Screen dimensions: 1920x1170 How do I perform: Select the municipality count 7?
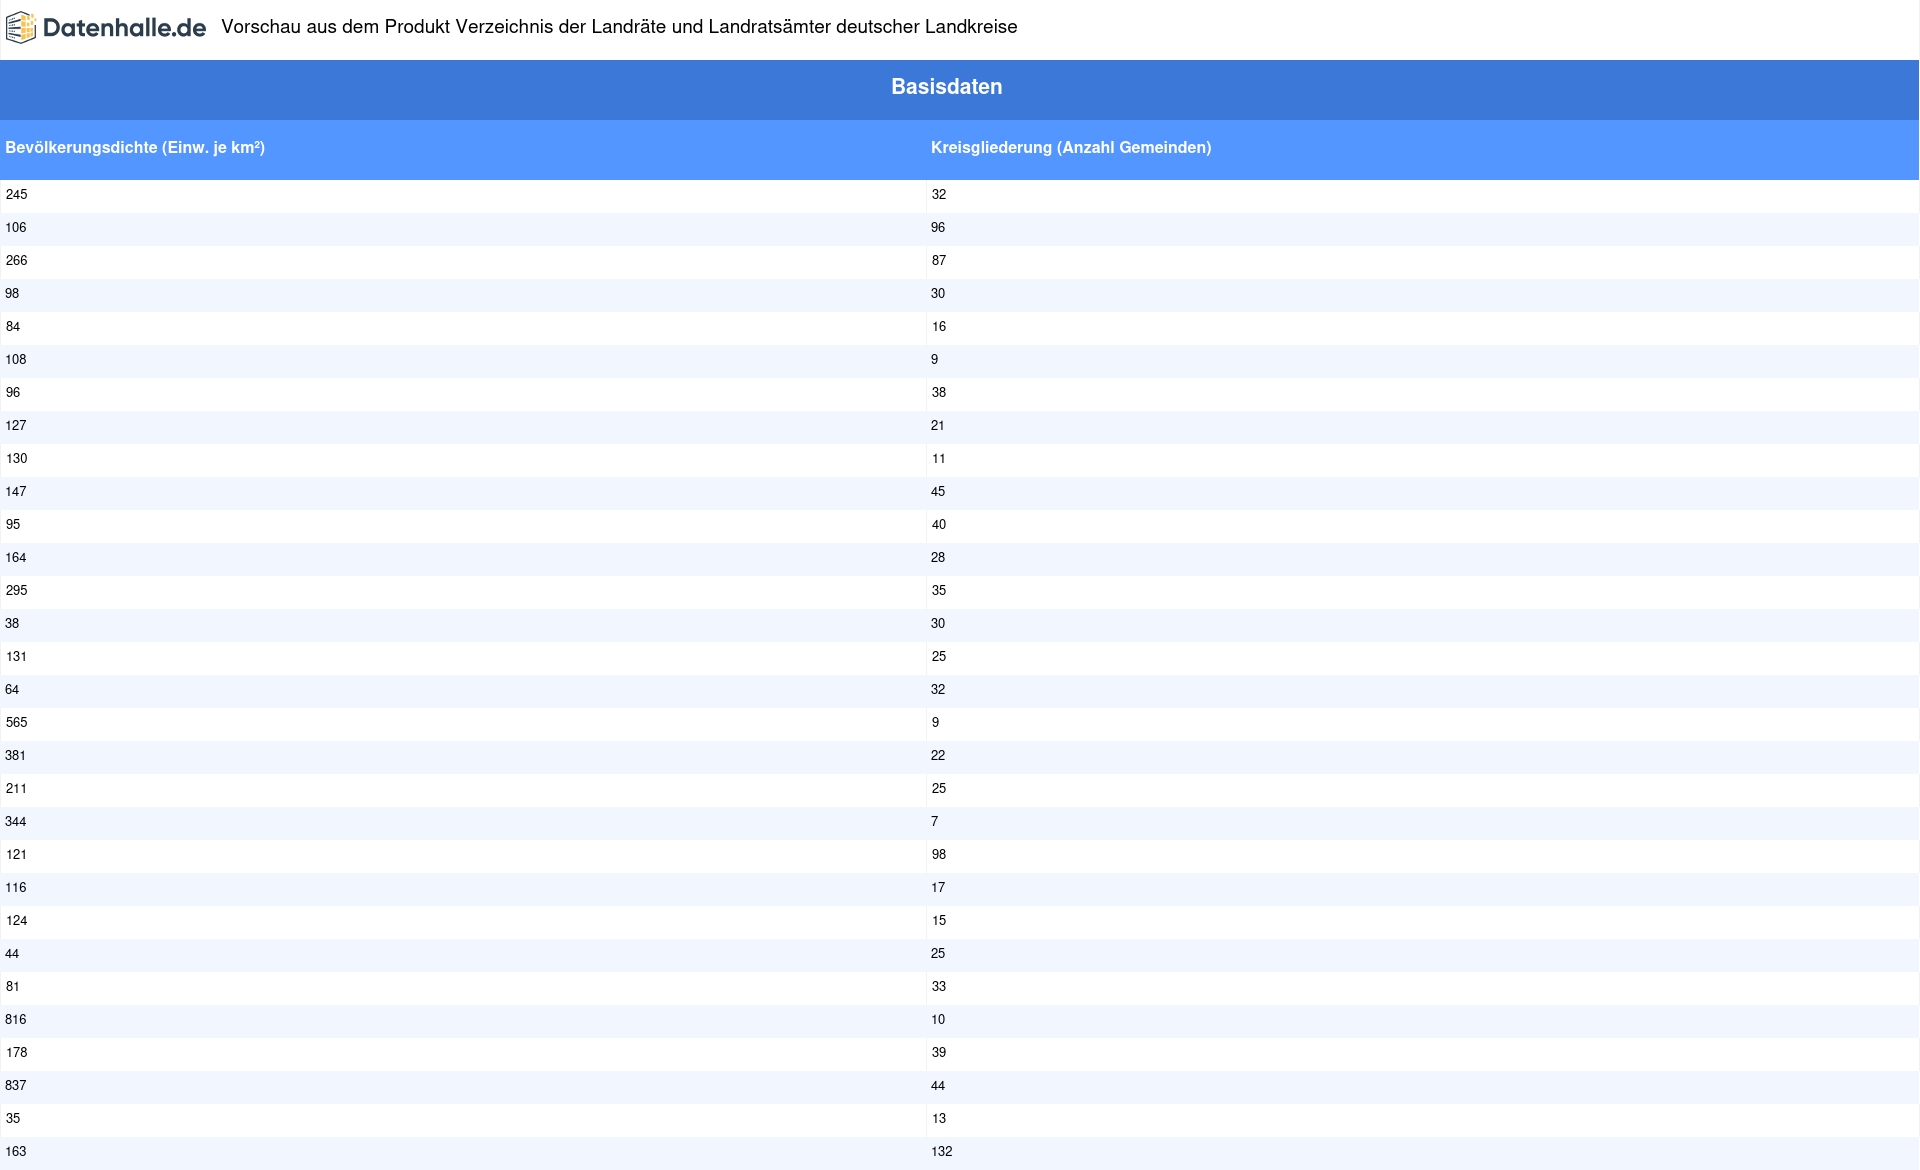point(935,822)
